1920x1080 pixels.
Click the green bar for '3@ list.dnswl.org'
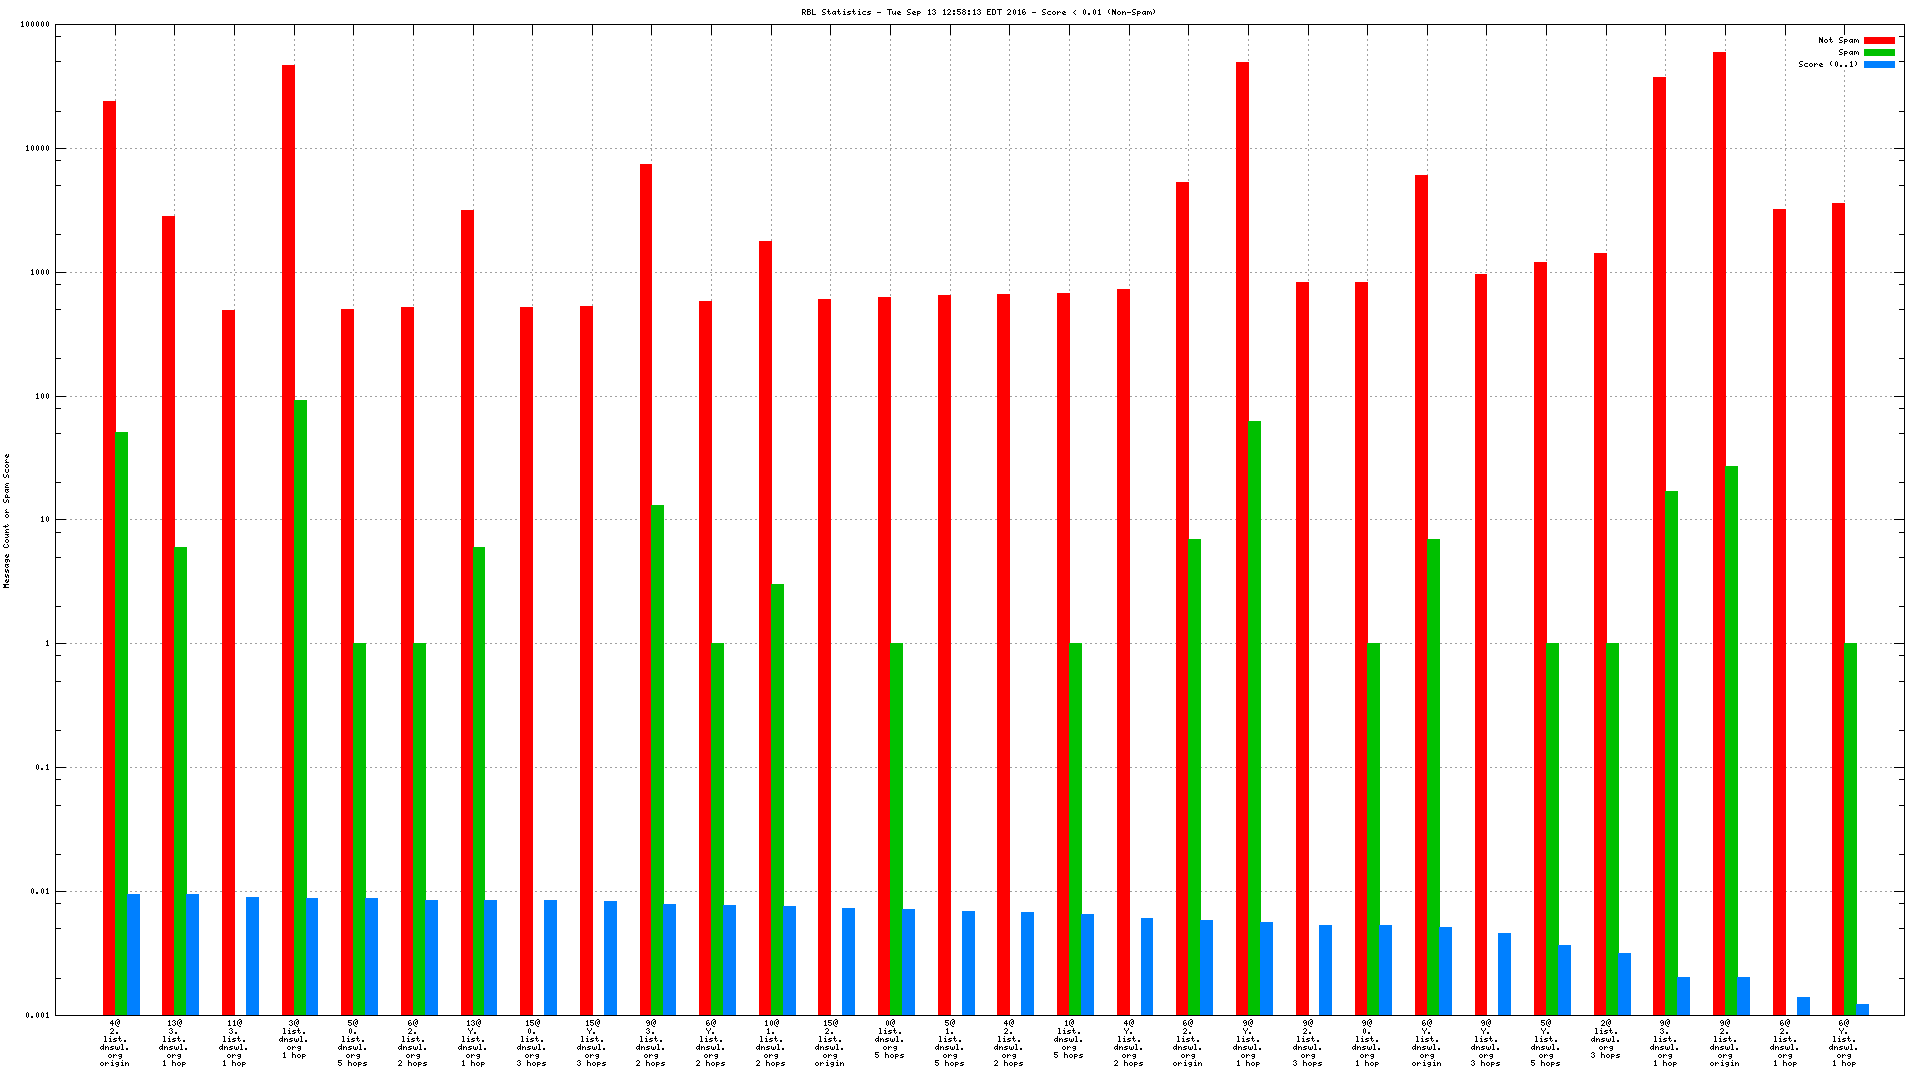tap(300, 707)
